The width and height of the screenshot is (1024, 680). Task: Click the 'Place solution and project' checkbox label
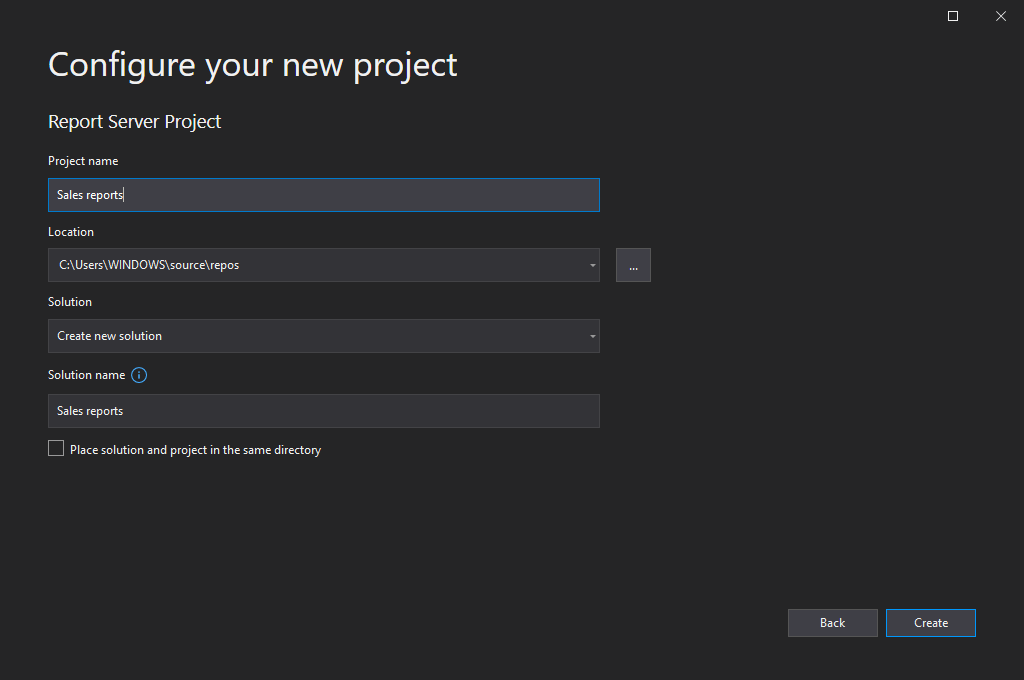195,450
